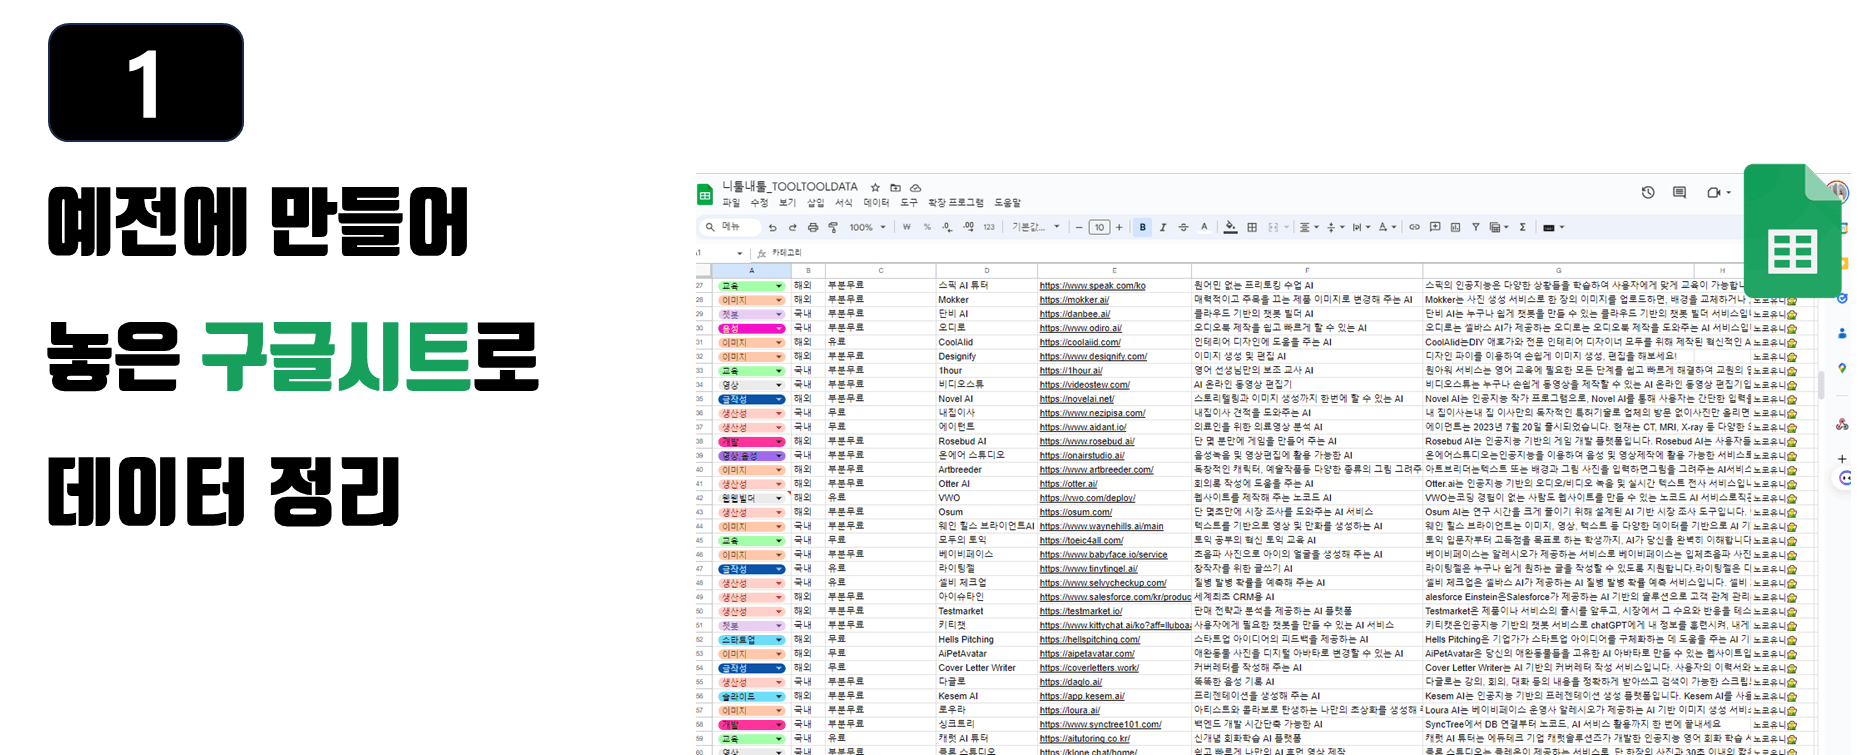1871x755 pixels.
Task: Check the cloud save status icon
Action: coord(915,187)
